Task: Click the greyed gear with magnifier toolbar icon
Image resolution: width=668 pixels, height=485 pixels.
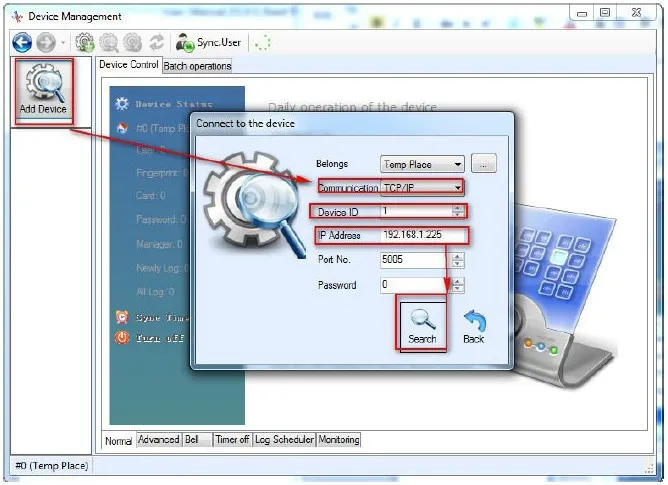Action: coord(109,43)
